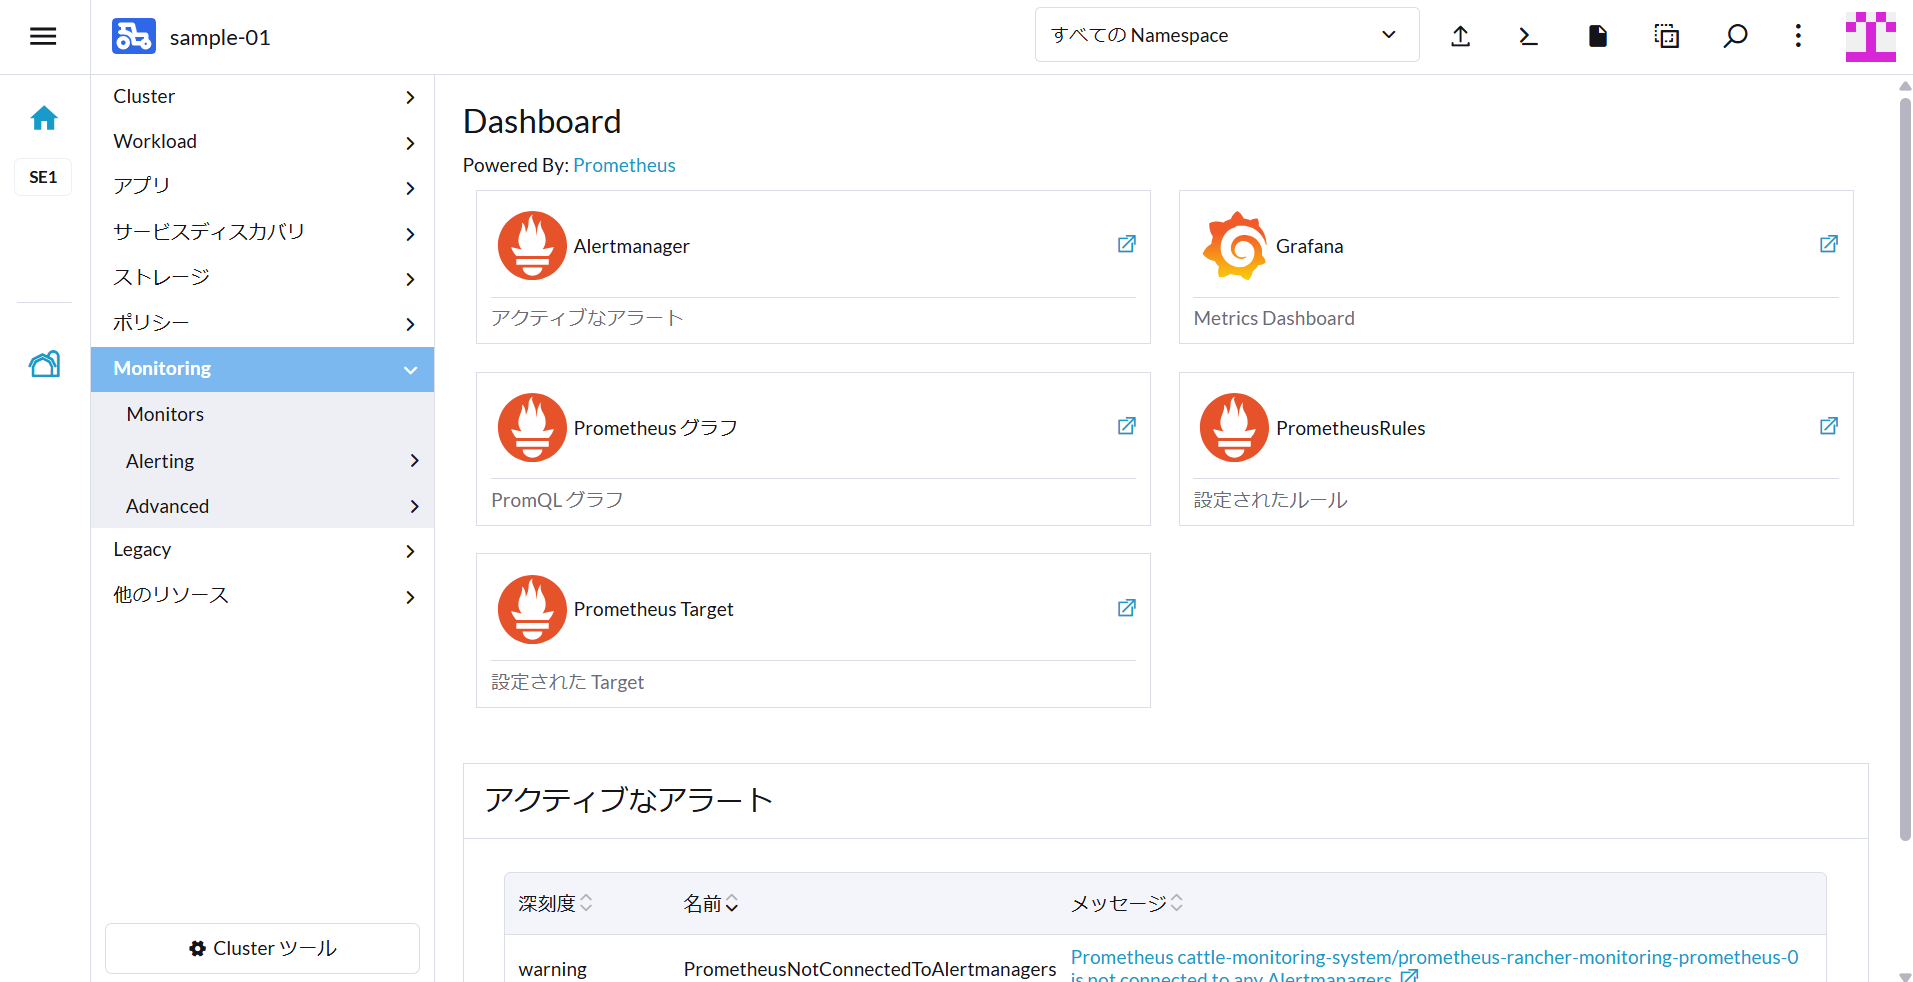Open the kubectl shell terminal icon

coord(1528,37)
